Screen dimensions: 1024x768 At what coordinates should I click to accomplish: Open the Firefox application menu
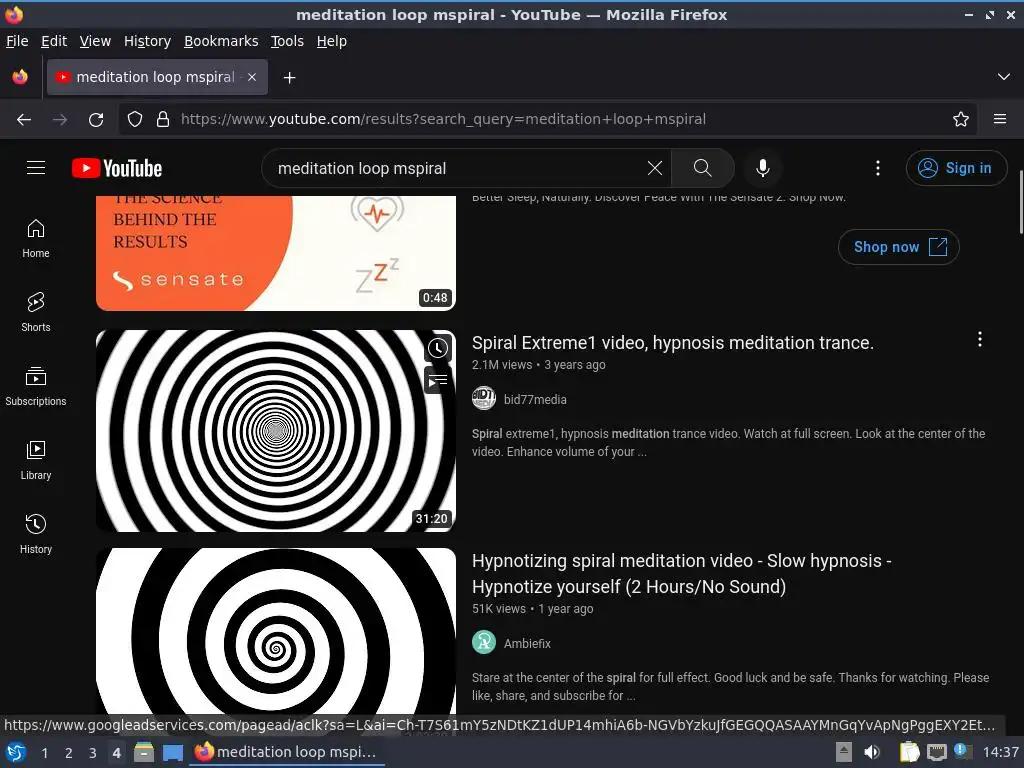coord(1000,119)
